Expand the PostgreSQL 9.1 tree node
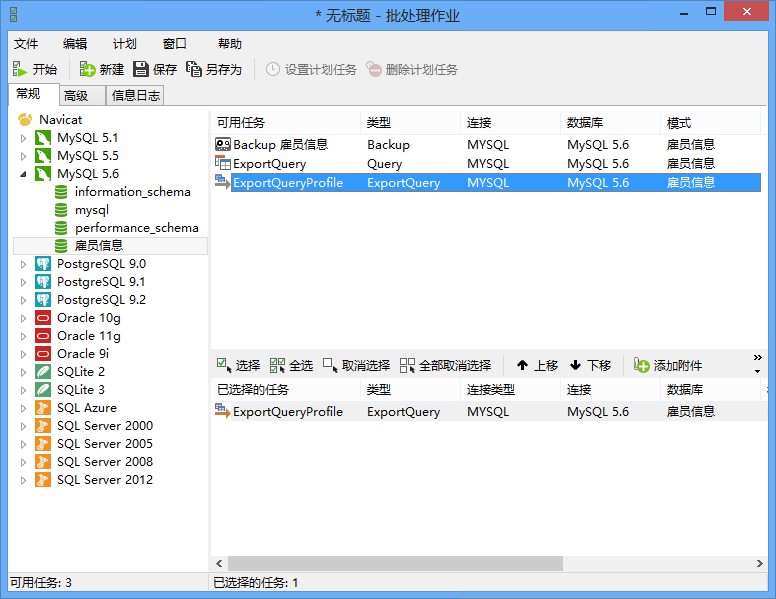This screenshot has height=599, width=776. [x=23, y=282]
